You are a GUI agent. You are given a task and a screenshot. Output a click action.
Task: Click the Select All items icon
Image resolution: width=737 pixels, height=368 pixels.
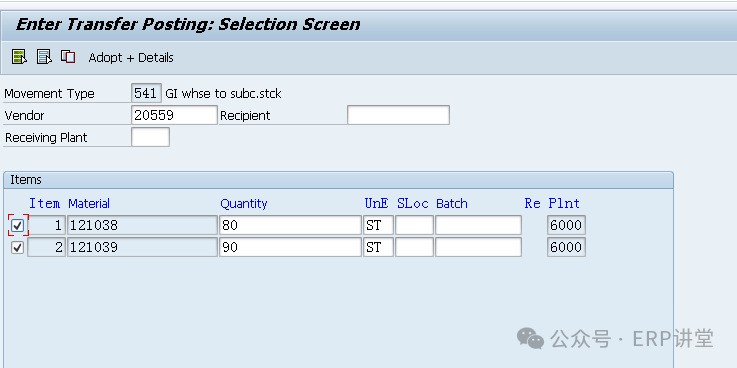coord(19,57)
